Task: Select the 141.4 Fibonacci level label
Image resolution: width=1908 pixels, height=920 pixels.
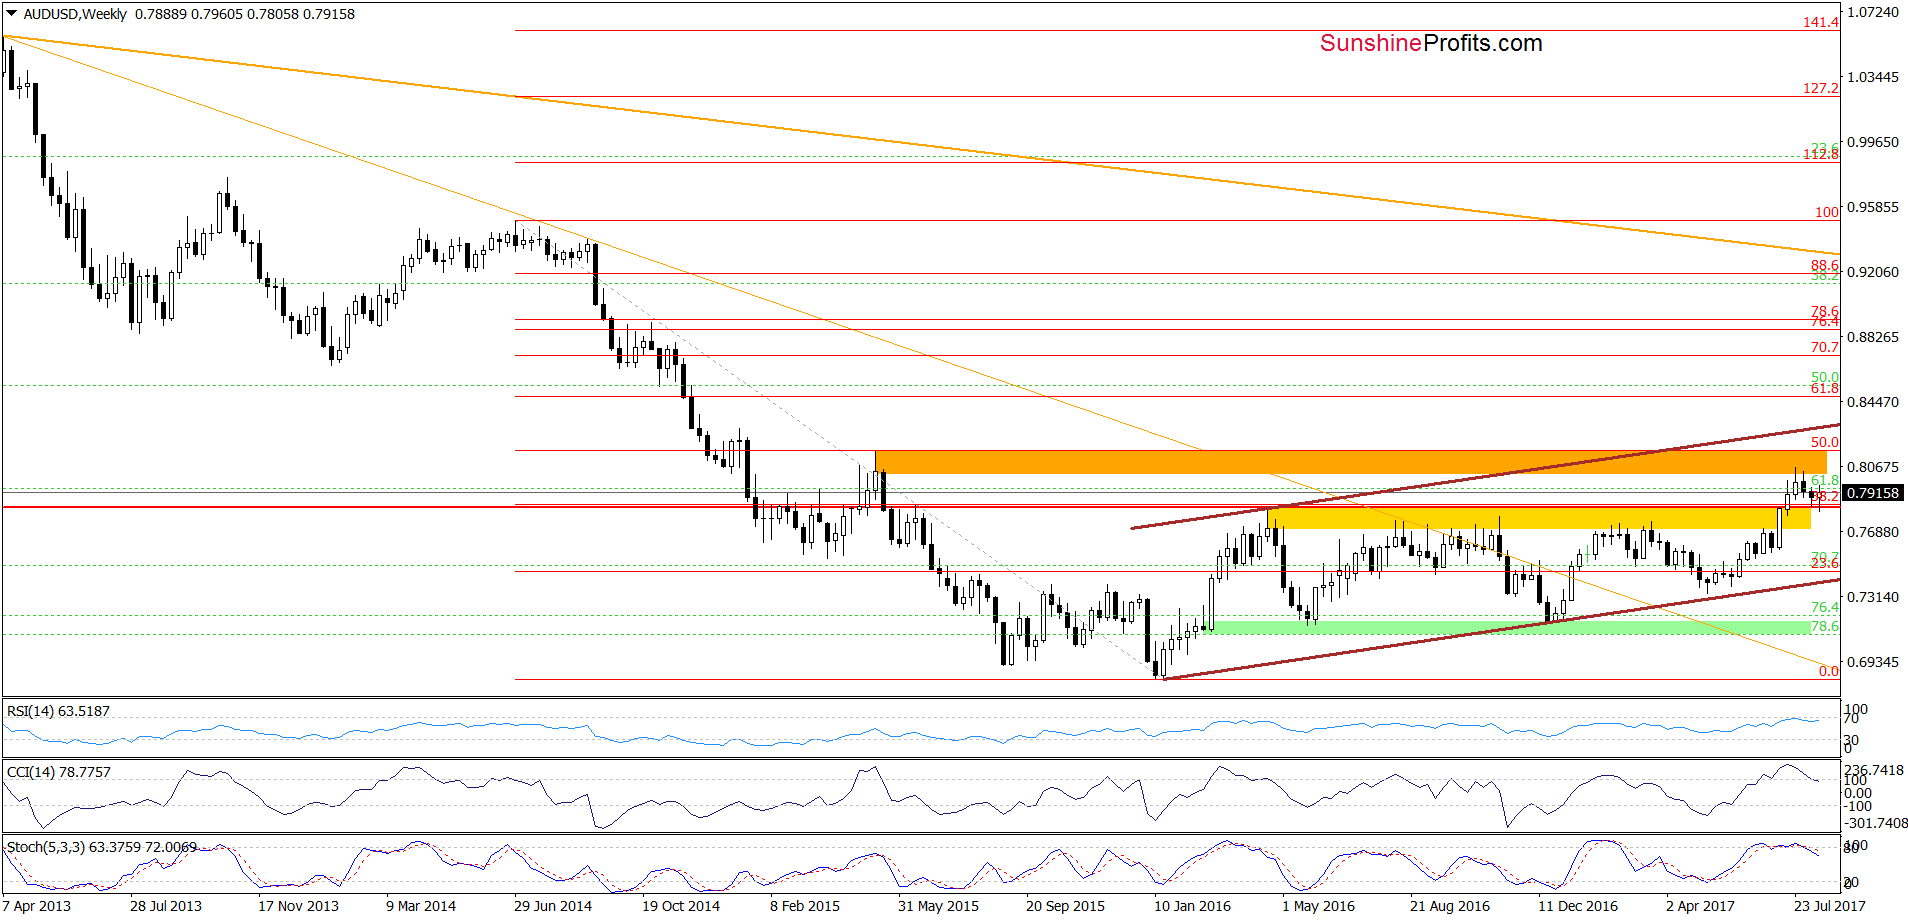Action: click(1821, 22)
